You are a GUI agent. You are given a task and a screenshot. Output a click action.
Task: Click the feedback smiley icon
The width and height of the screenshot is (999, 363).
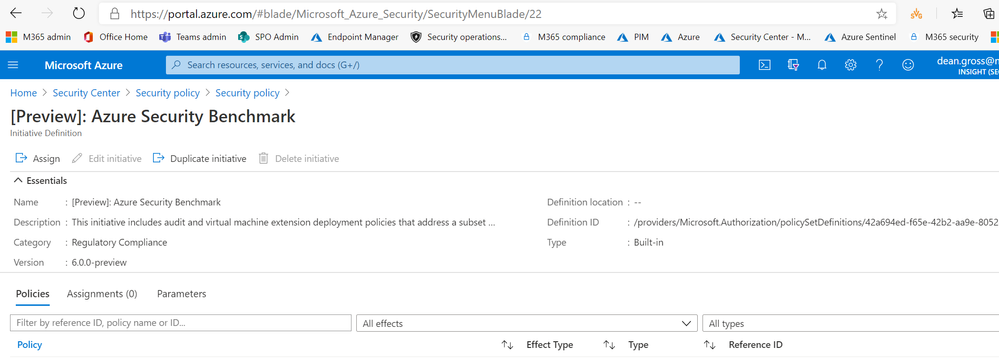coord(908,65)
